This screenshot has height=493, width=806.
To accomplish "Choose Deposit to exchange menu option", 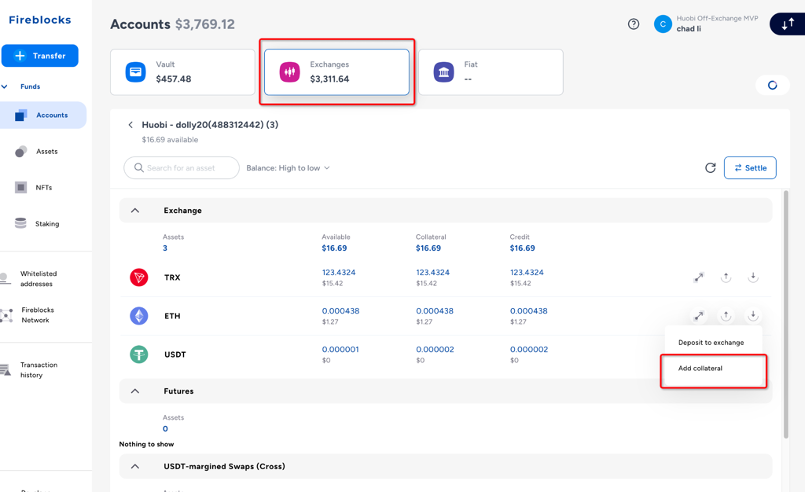I will coord(711,342).
